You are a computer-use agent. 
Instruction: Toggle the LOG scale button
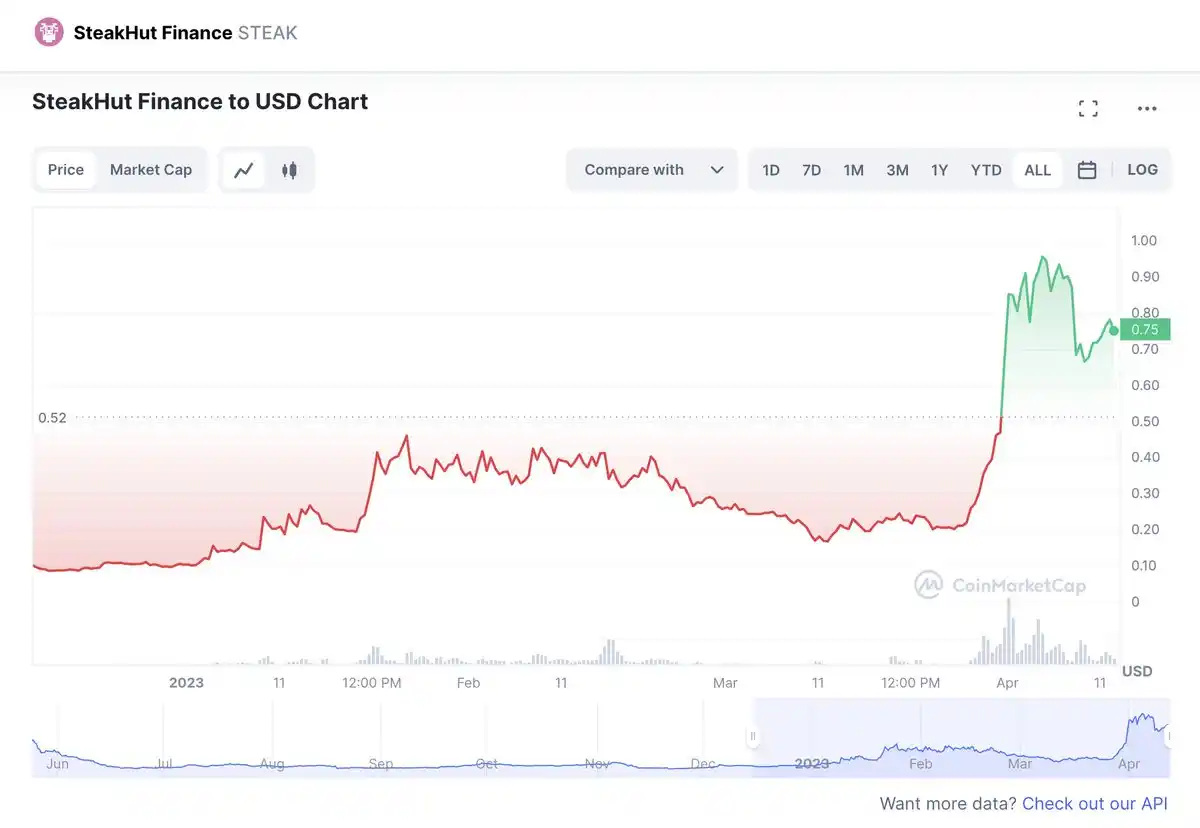(x=1142, y=170)
